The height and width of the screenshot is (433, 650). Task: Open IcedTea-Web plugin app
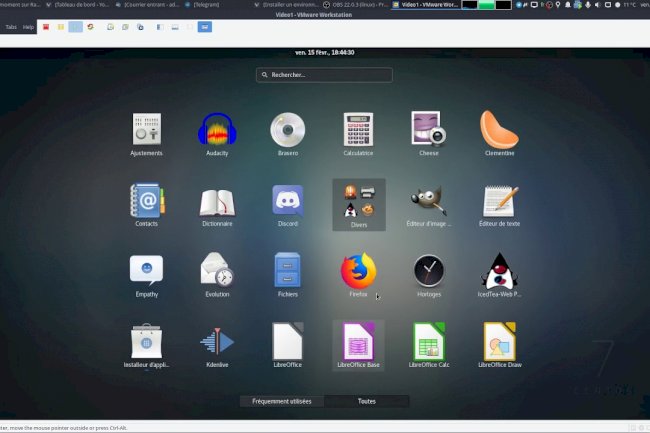tap(500, 276)
